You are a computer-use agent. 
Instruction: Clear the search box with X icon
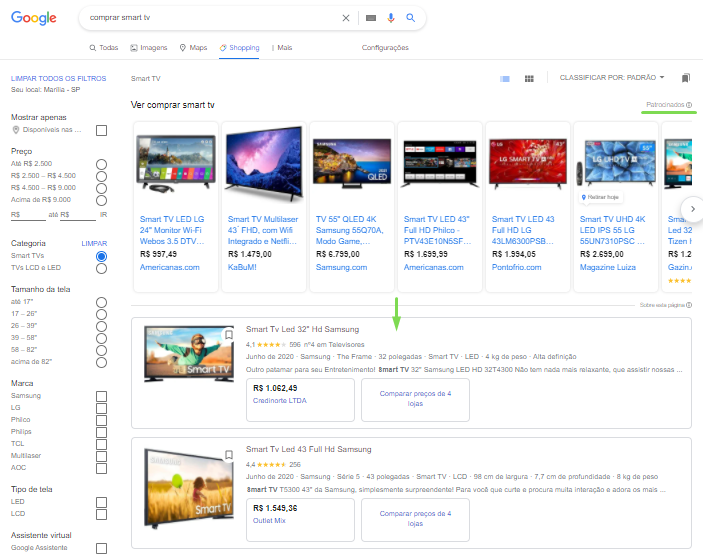[346, 18]
